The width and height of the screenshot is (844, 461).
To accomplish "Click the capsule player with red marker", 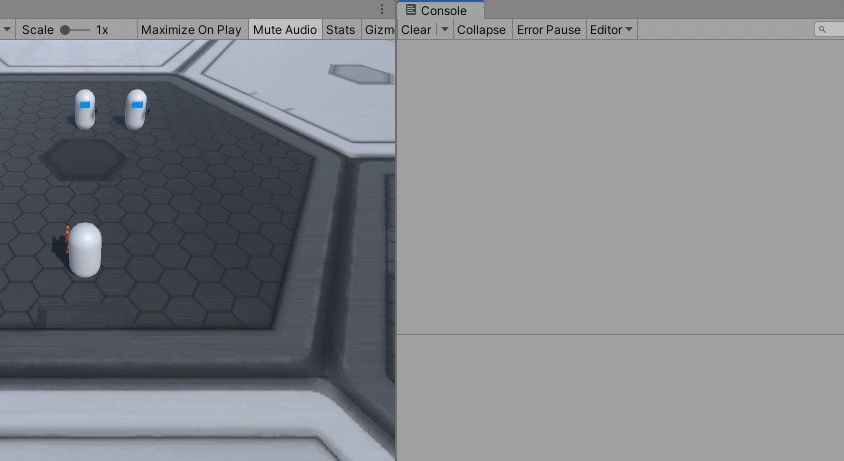I will click(84, 250).
